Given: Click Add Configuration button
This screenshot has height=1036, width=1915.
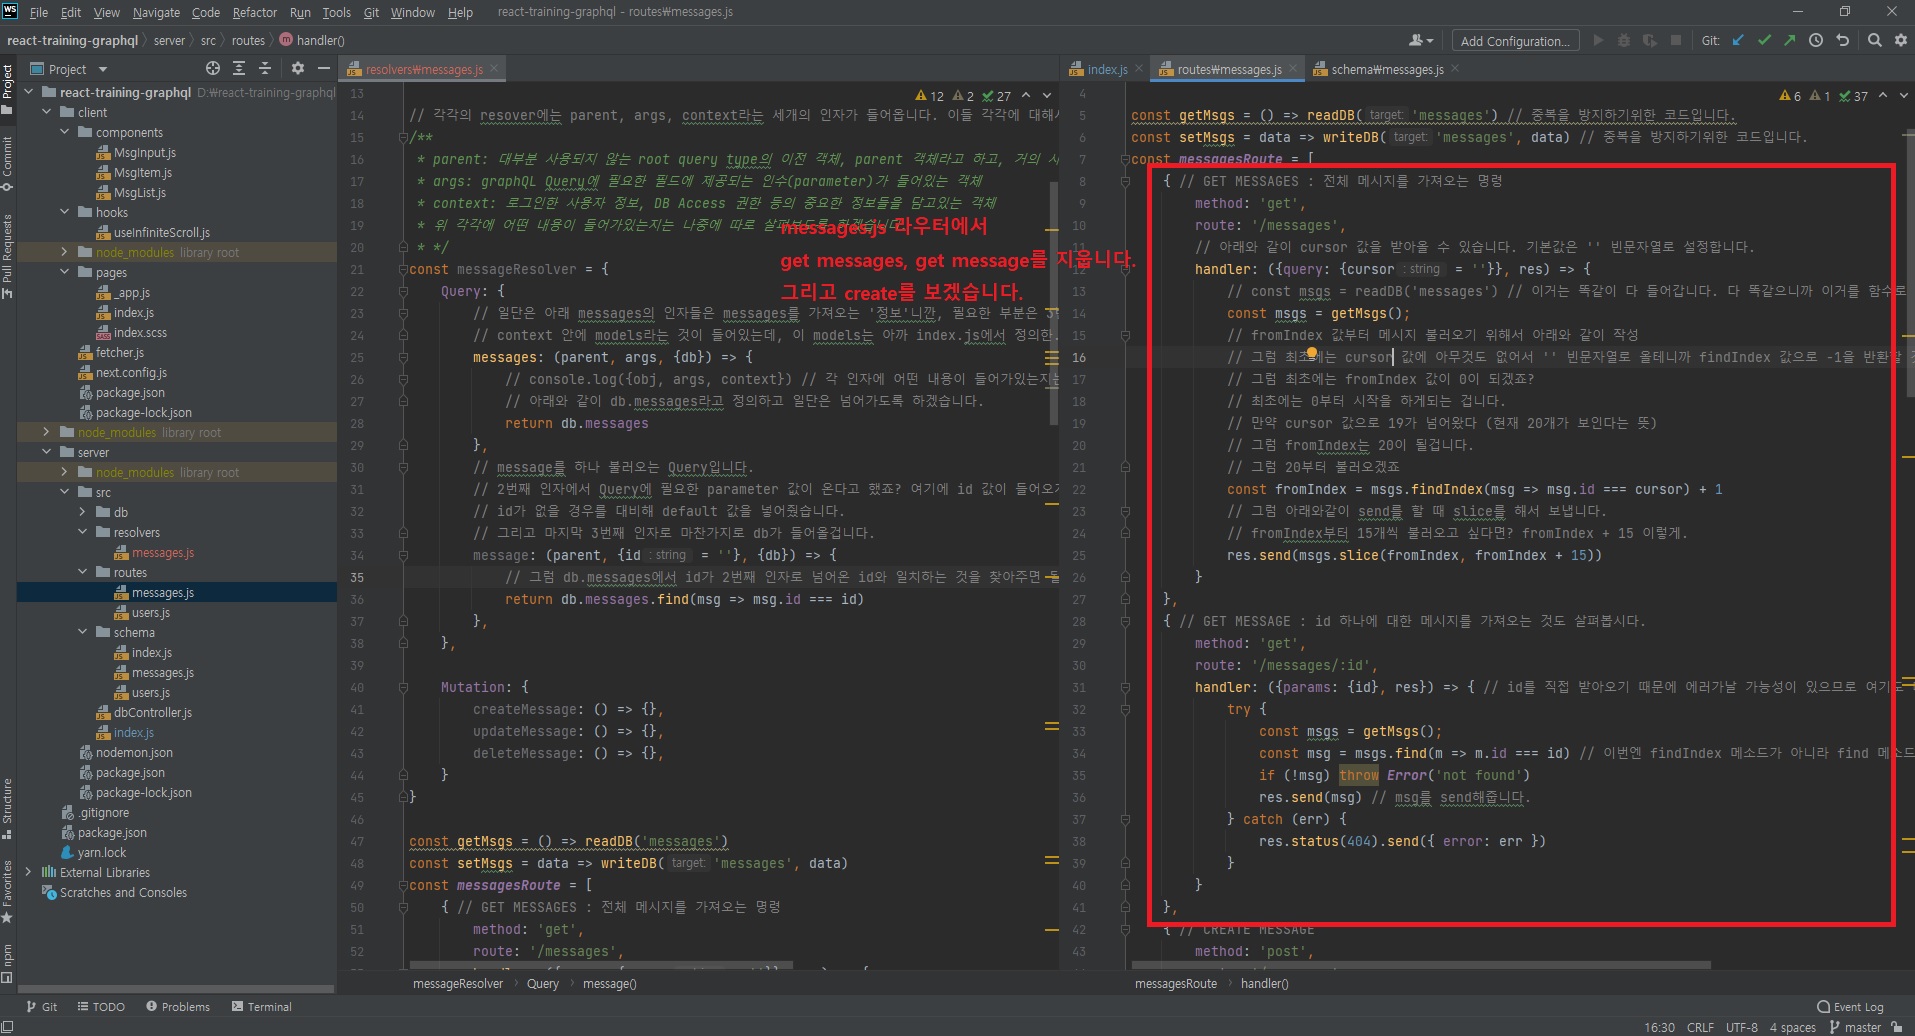Looking at the screenshot, I should coord(1514,41).
